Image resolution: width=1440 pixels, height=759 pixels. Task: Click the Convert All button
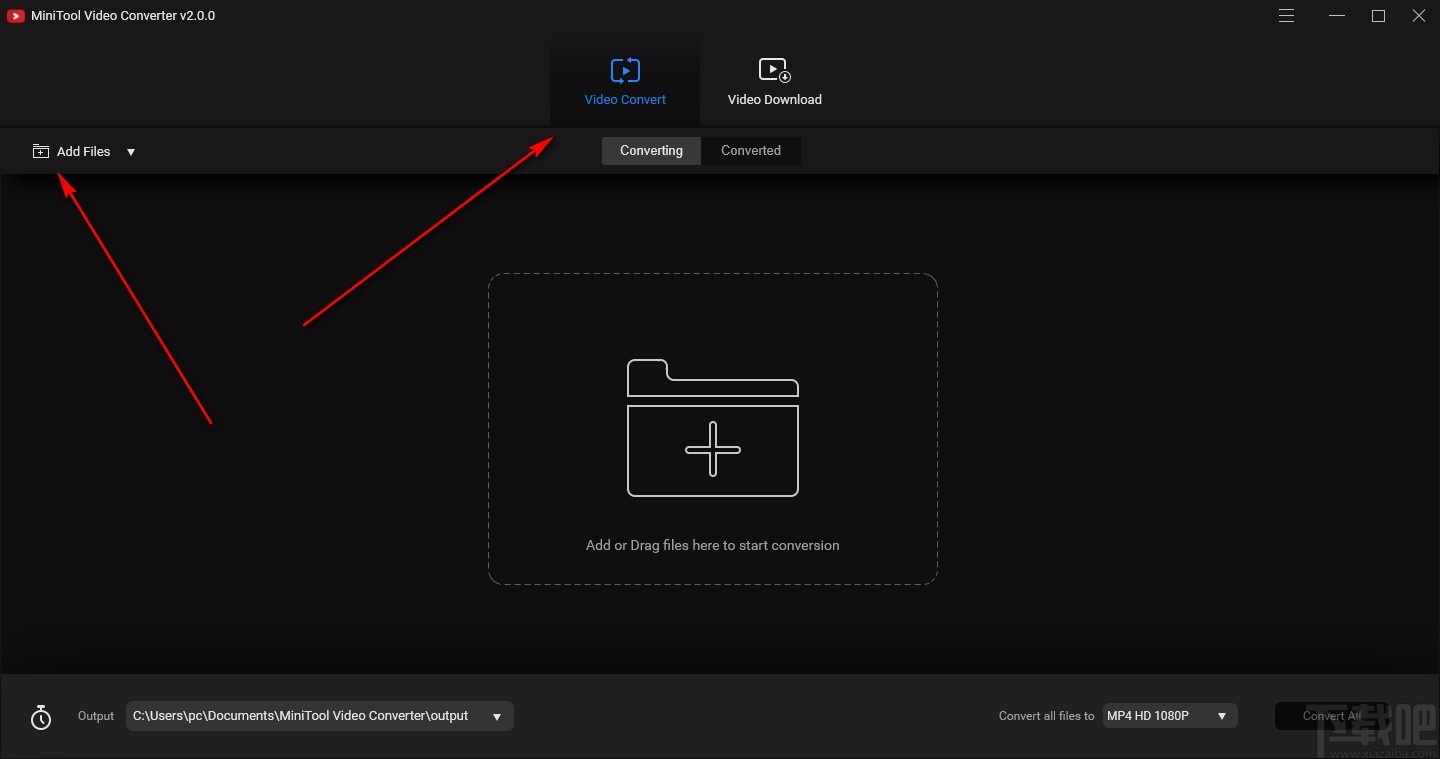click(x=1331, y=716)
